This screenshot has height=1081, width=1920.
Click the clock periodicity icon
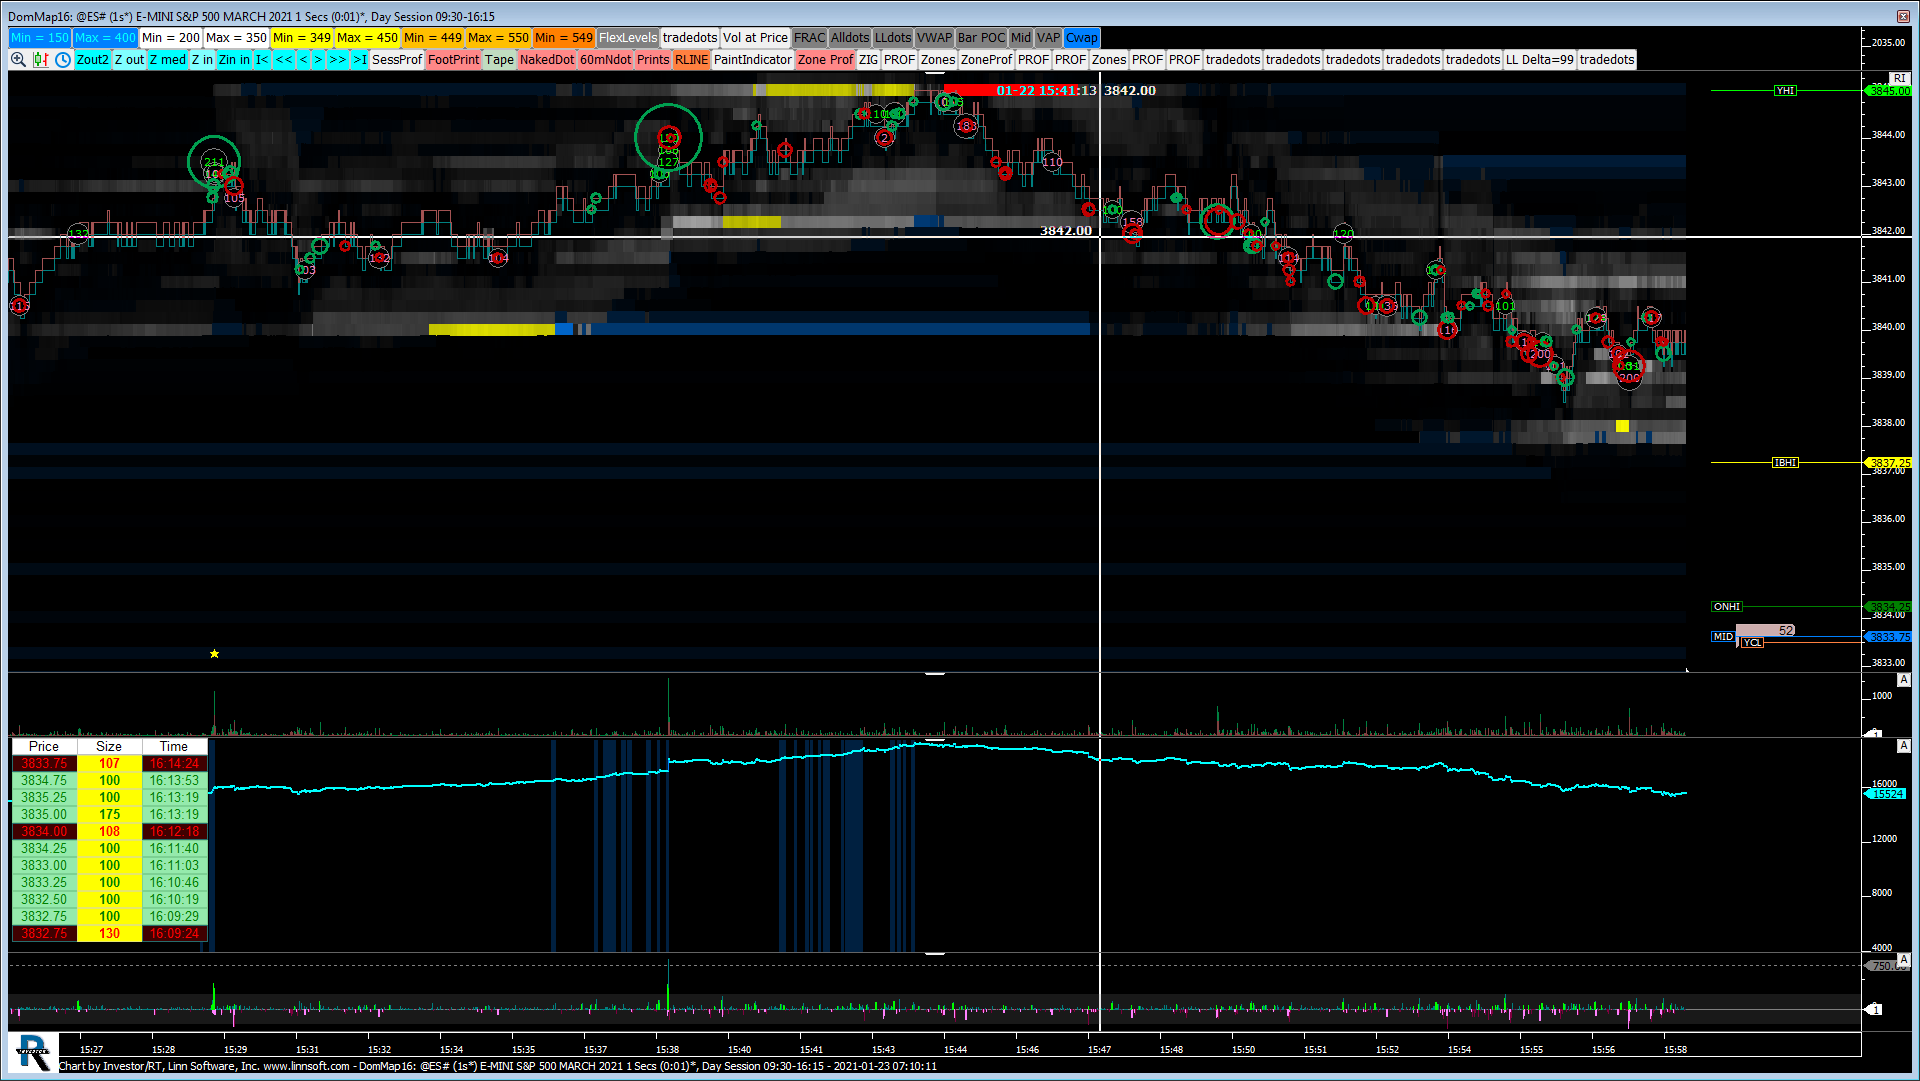[63, 60]
